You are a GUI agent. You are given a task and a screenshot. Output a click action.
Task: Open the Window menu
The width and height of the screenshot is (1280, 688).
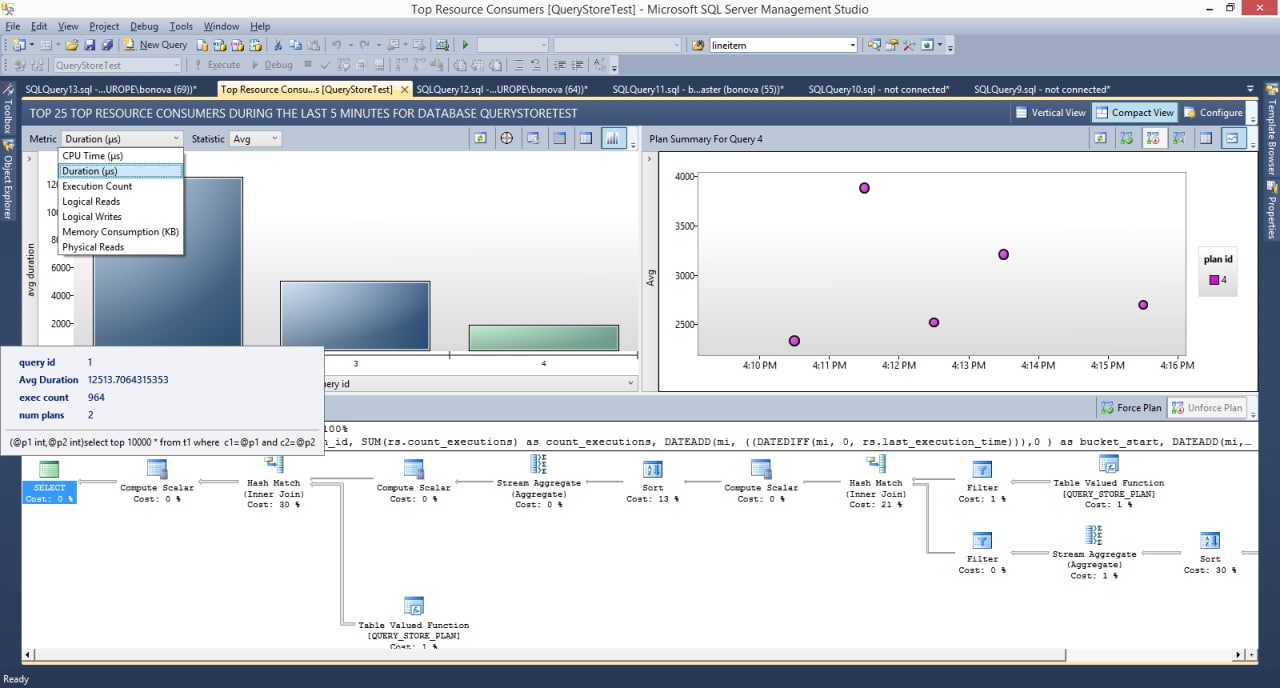[221, 26]
